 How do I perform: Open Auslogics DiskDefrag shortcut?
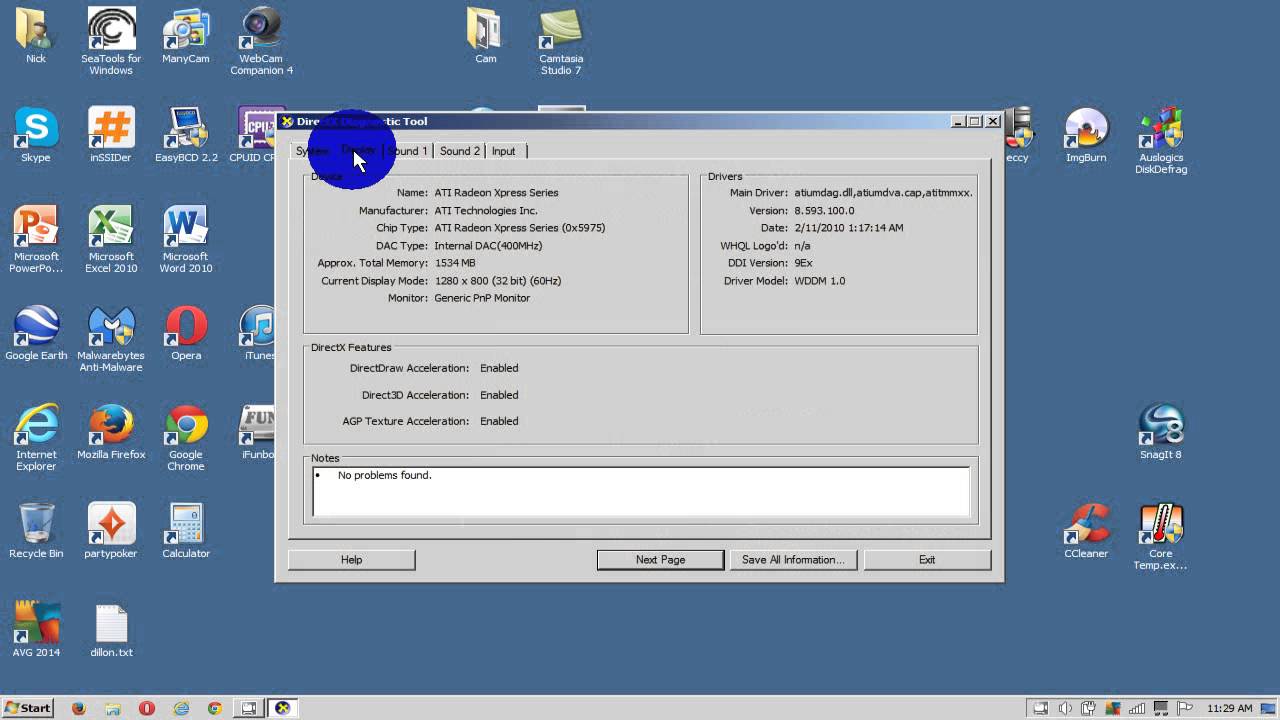coord(1161,141)
